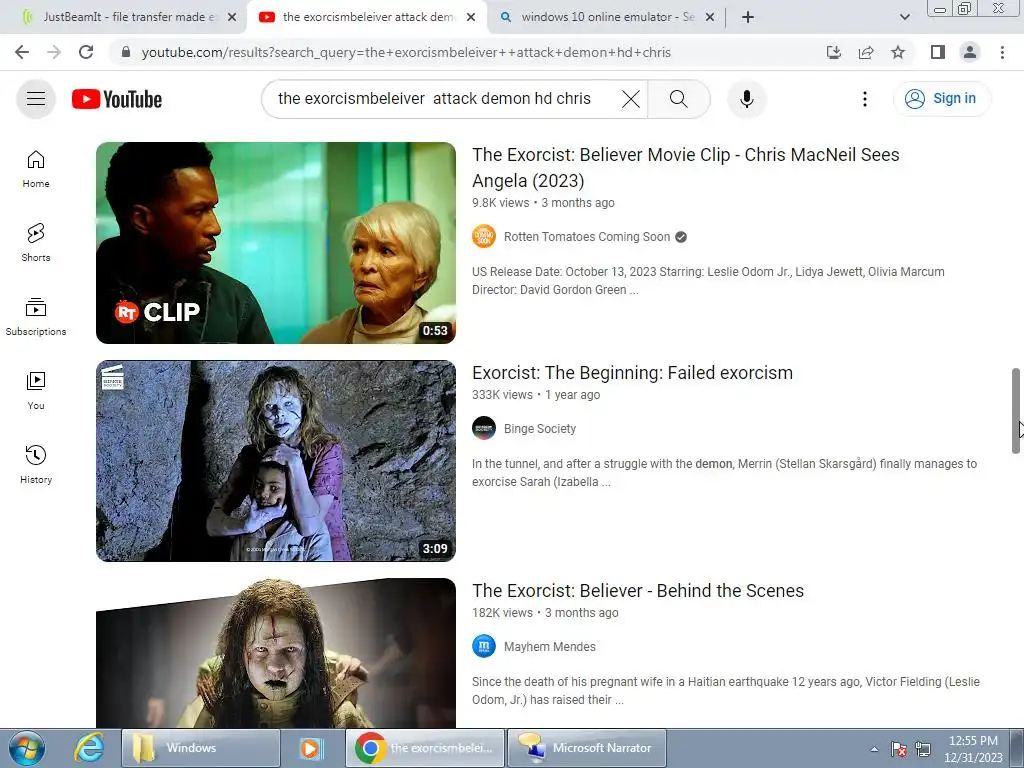Click Mayhem Mendes channel avatar
This screenshot has height=768, width=1024.
(484, 647)
